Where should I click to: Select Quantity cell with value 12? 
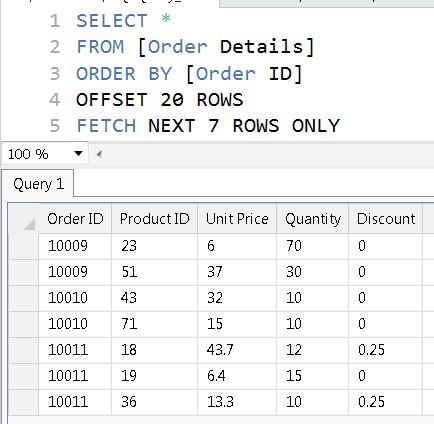tap(313, 350)
